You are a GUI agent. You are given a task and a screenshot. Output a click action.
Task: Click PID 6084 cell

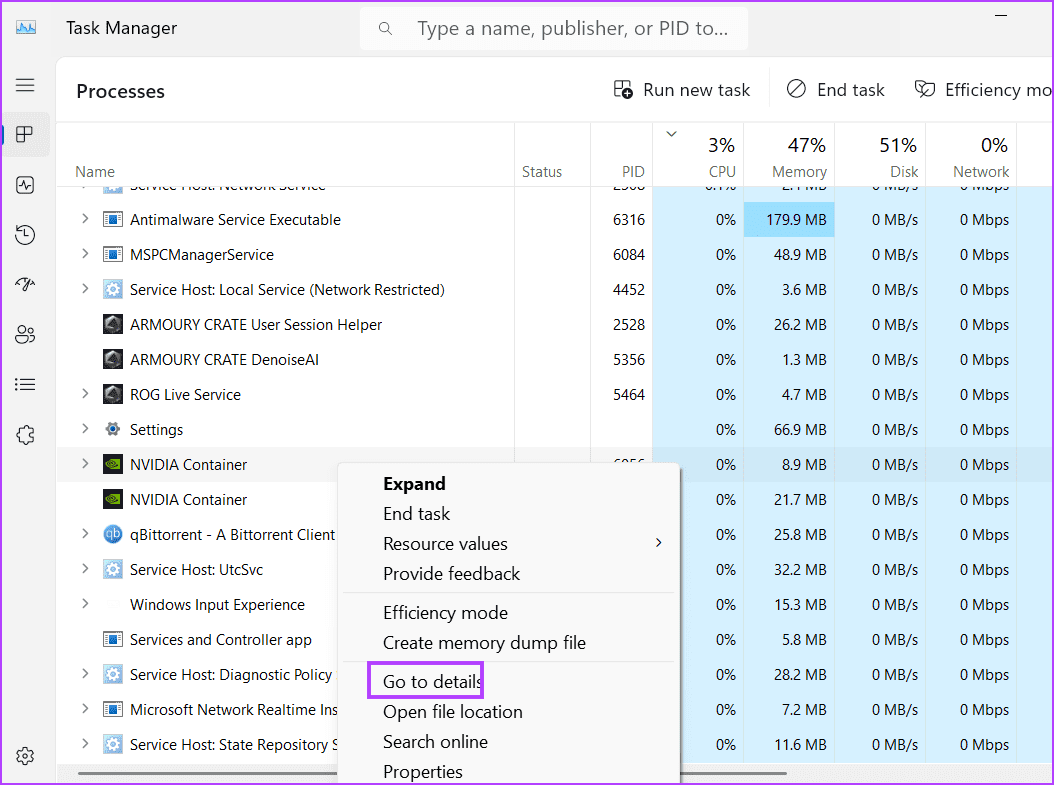pyautogui.click(x=622, y=255)
